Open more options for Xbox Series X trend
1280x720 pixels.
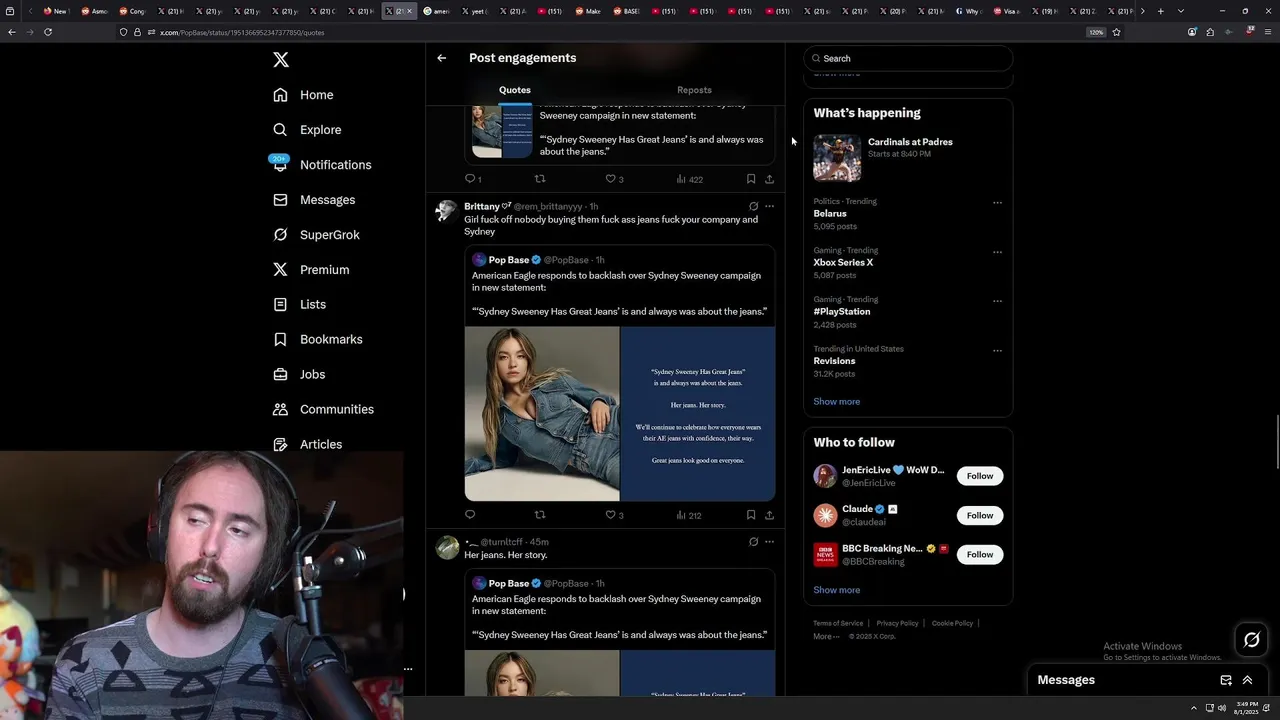(x=997, y=252)
